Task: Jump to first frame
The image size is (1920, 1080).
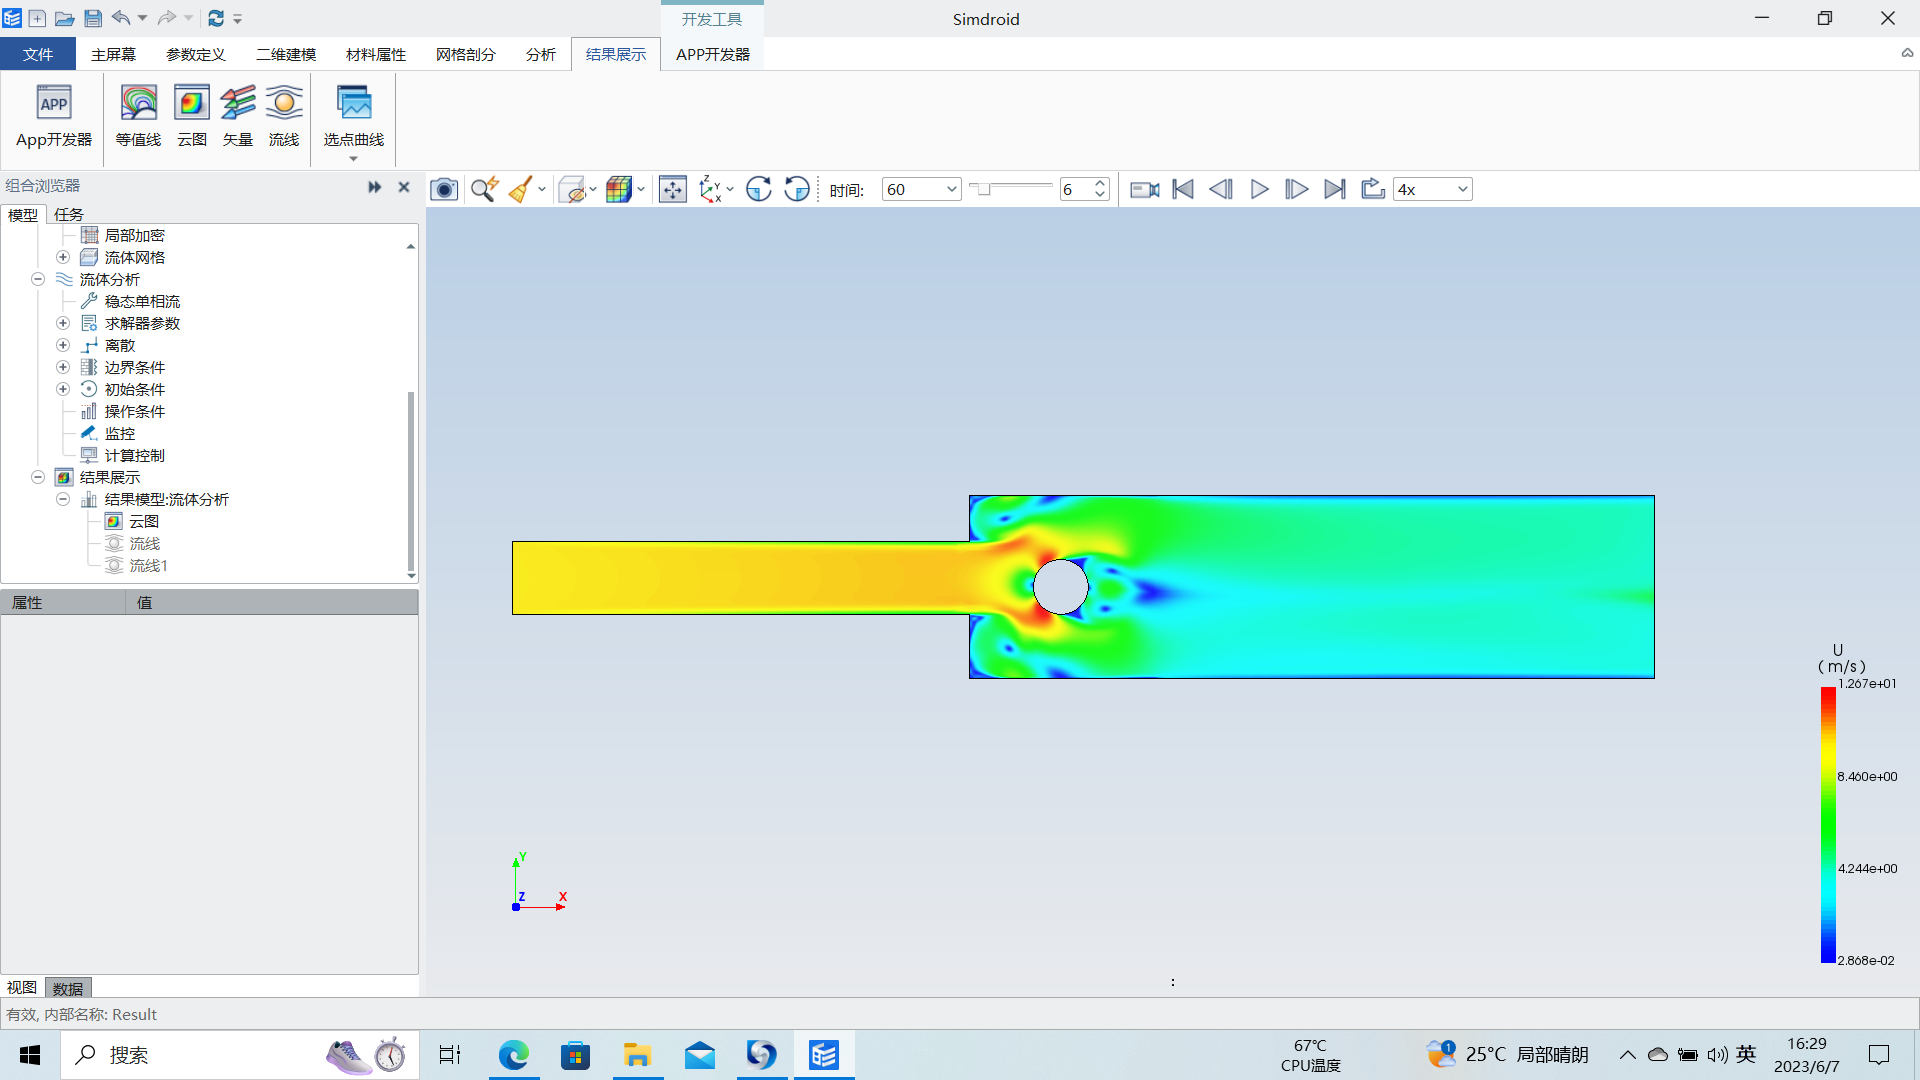Action: coord(1183,189)
